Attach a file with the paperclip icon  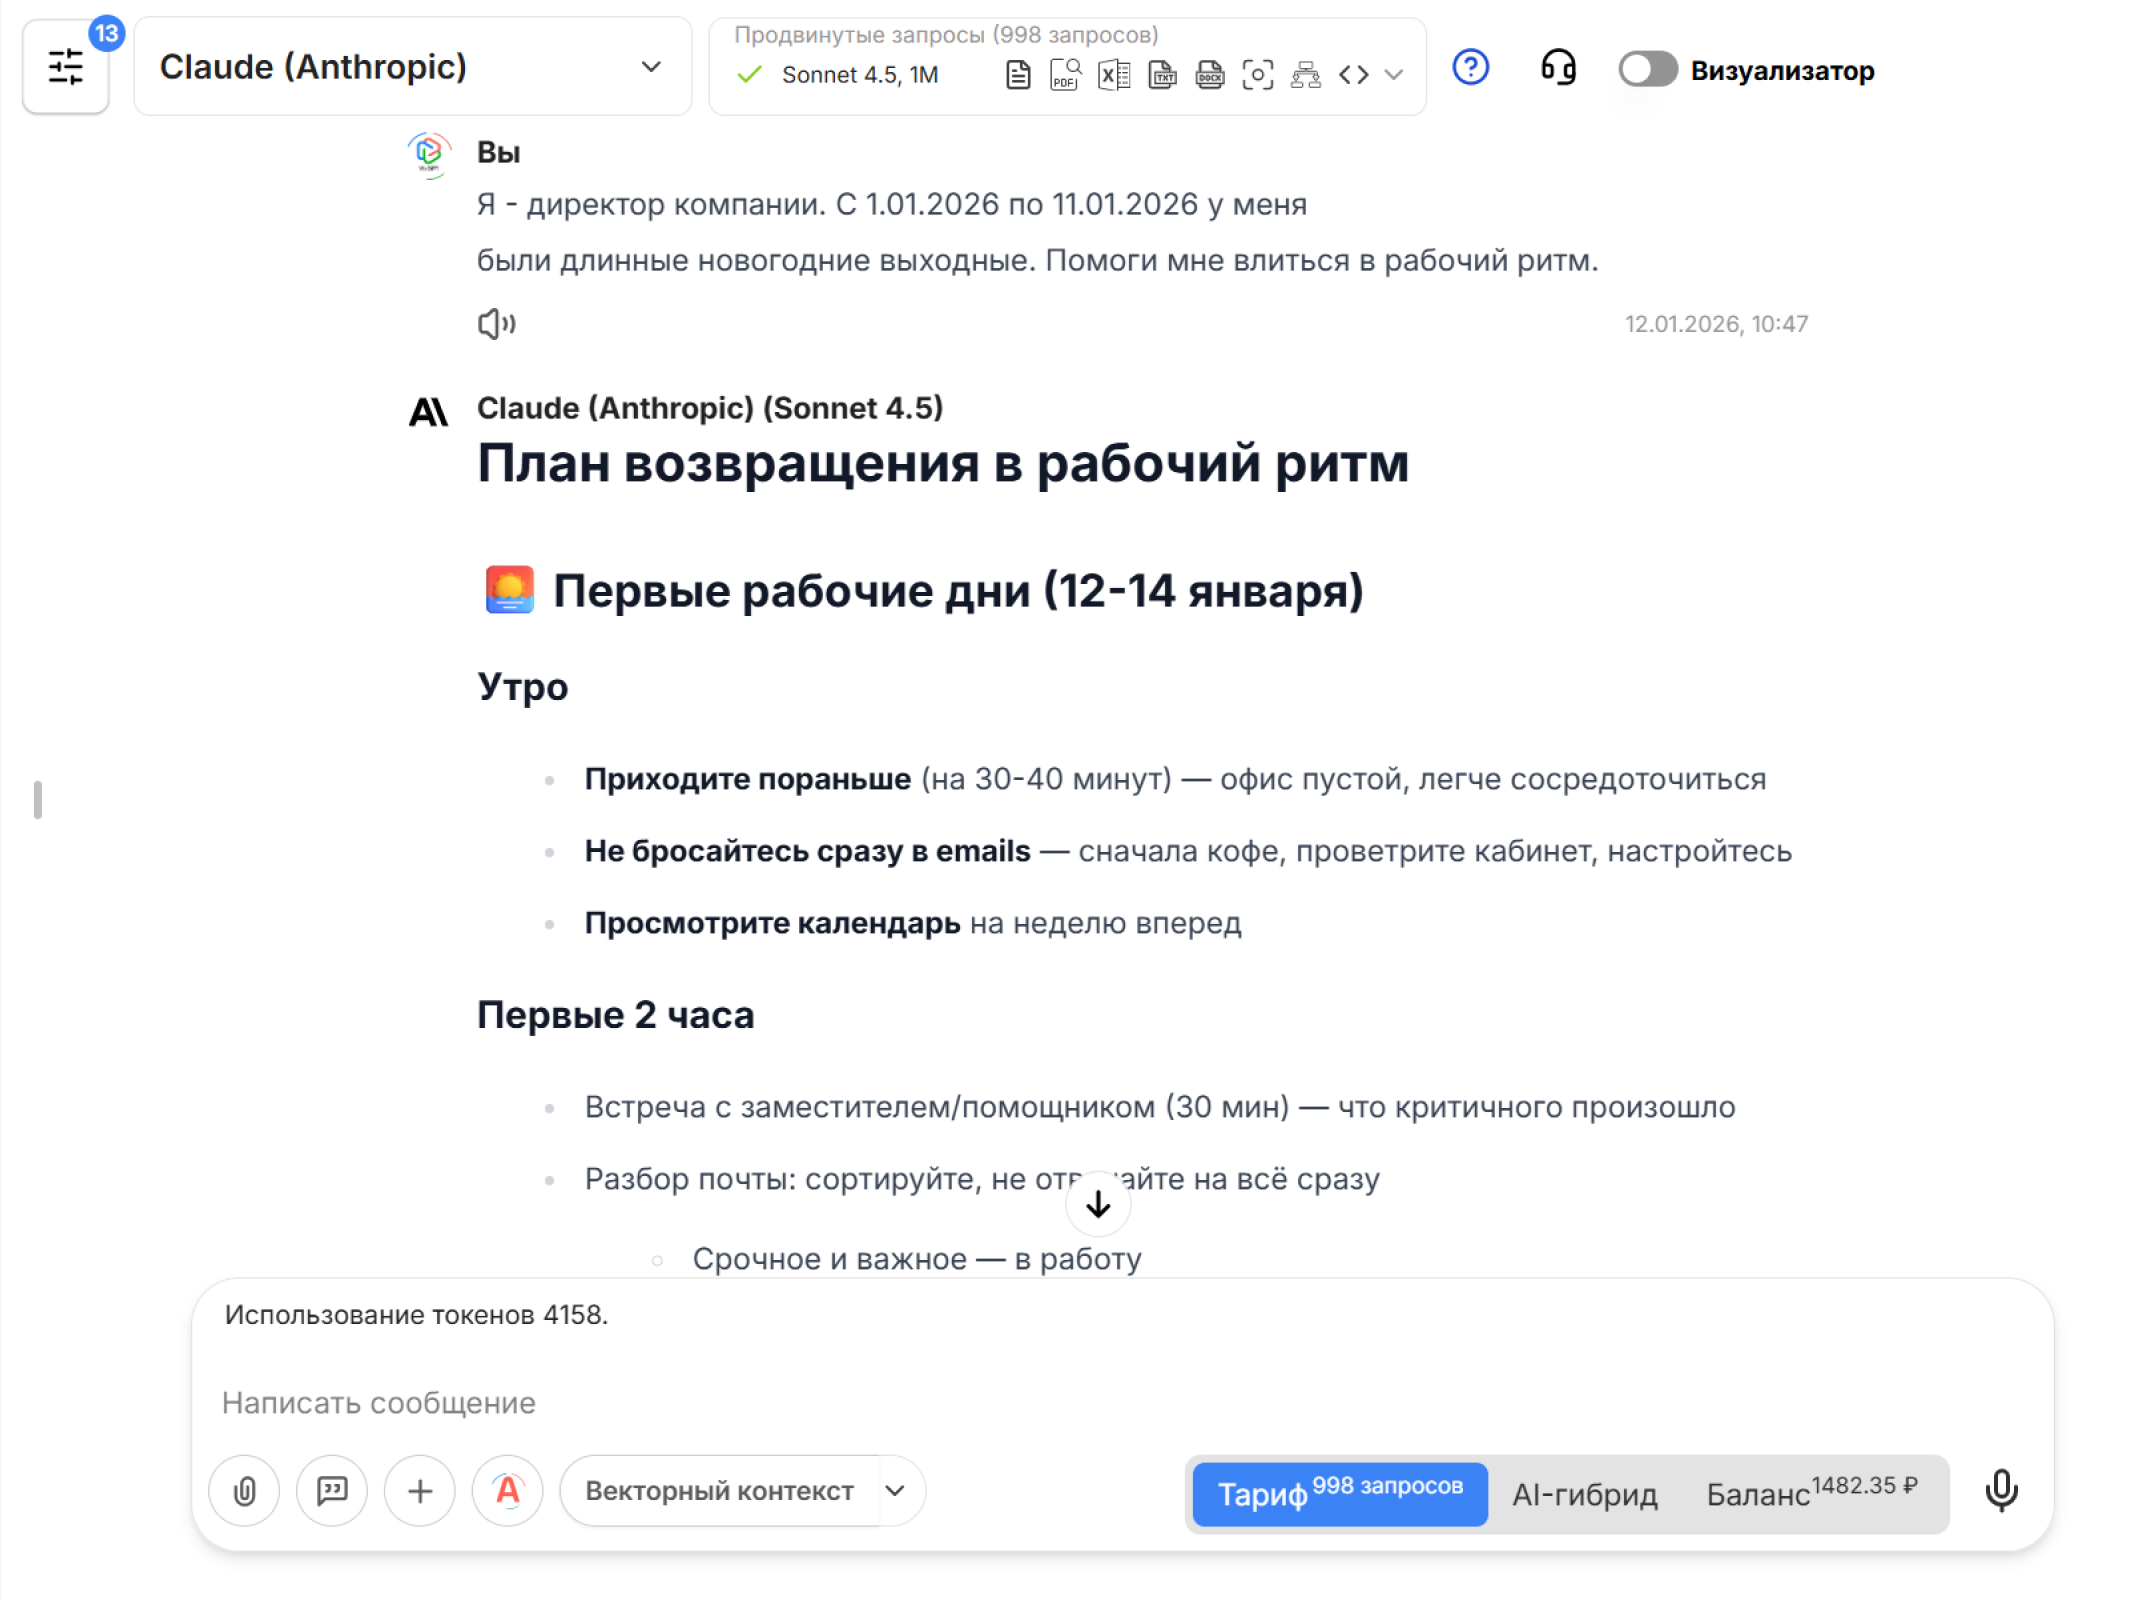click(244, 1491)
